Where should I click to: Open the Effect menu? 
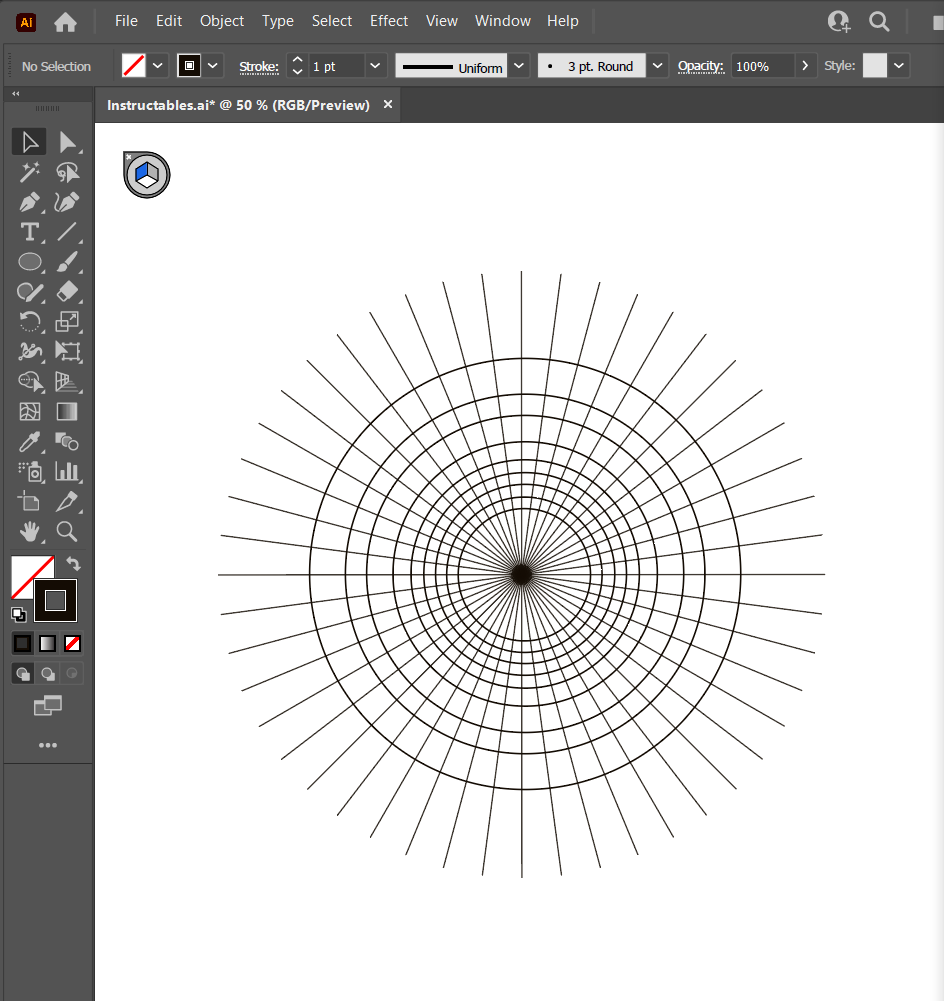point(389,21)
